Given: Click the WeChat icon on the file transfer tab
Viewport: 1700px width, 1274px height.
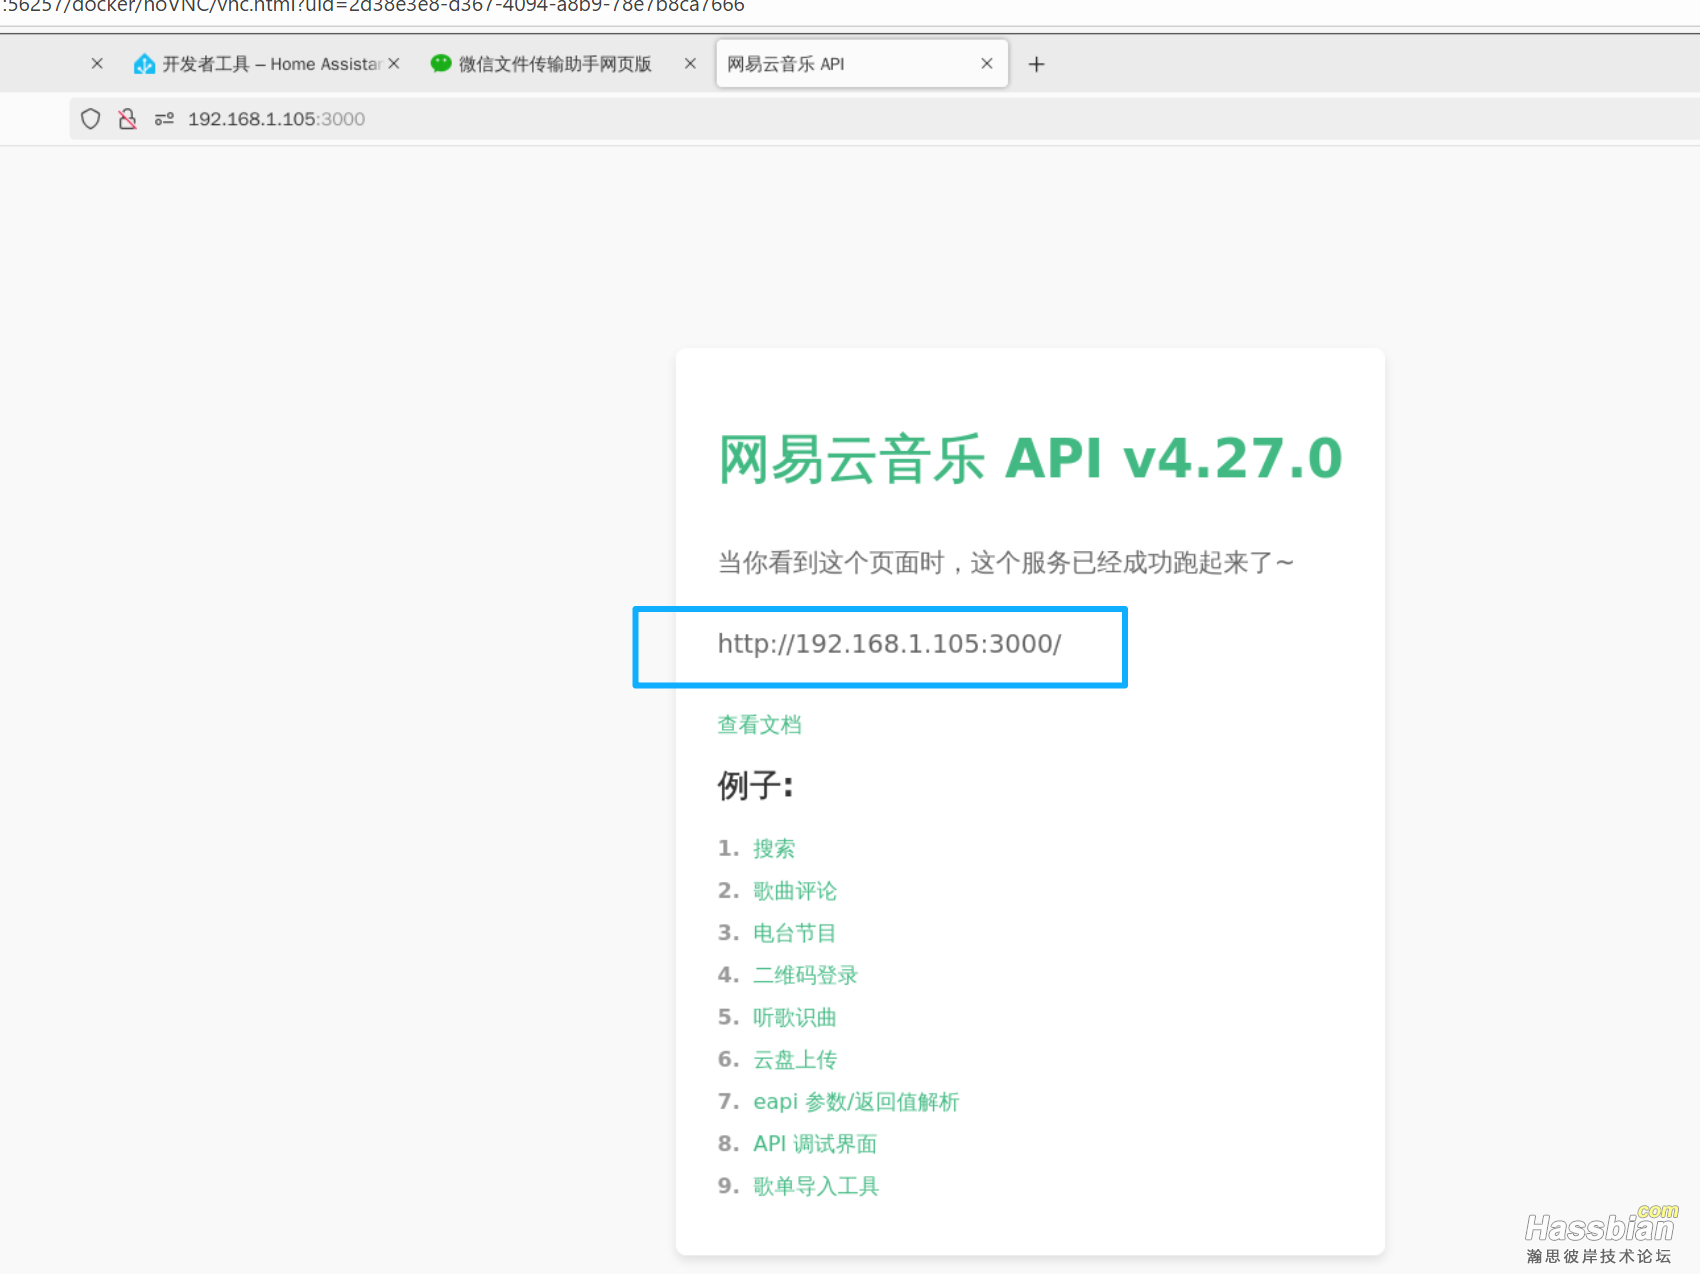Looking at the screenshot, I should [x=440, y=63].
